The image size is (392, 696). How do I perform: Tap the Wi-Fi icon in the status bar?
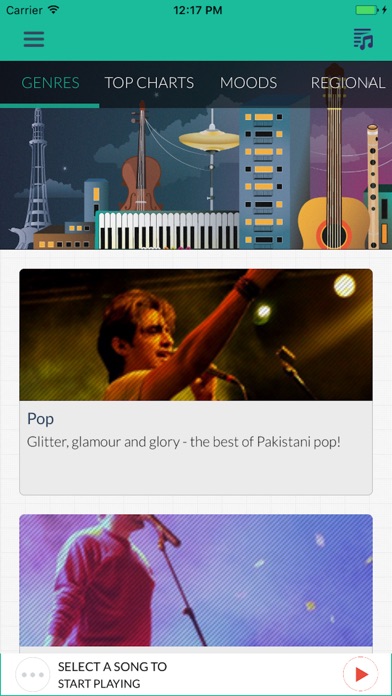(x=54, y=10)
